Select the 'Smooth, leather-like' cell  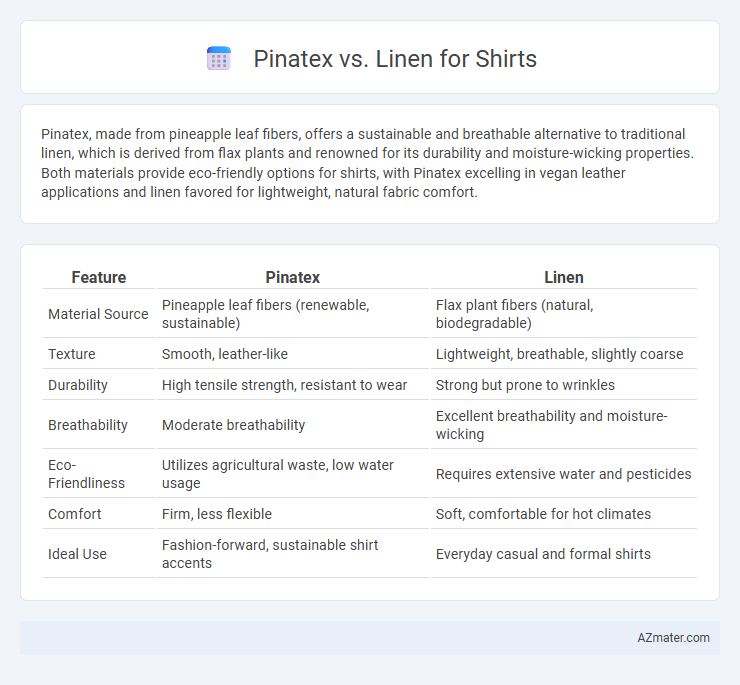293,354
